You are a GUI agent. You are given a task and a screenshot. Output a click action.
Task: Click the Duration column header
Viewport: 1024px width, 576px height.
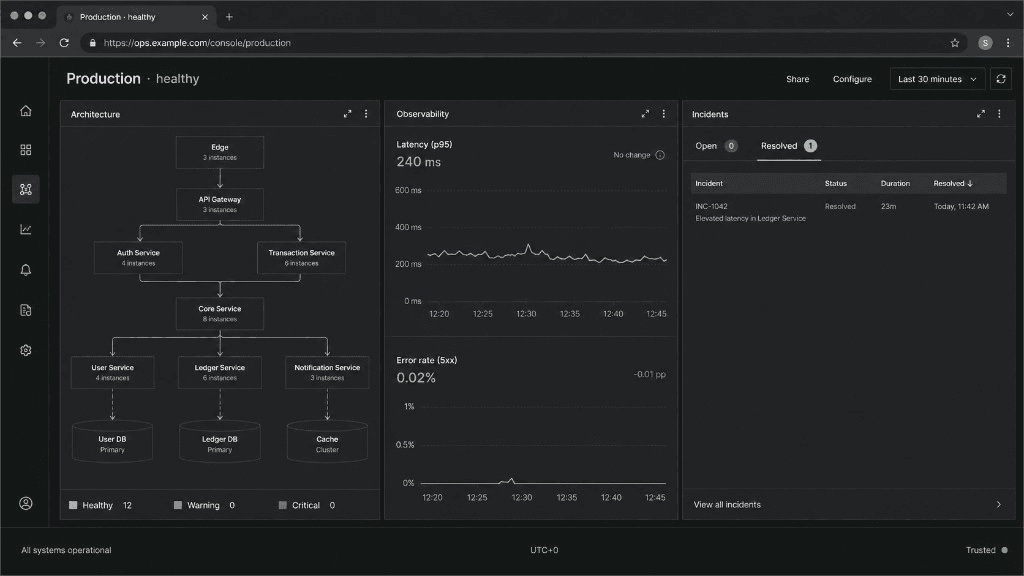point(895,184)
